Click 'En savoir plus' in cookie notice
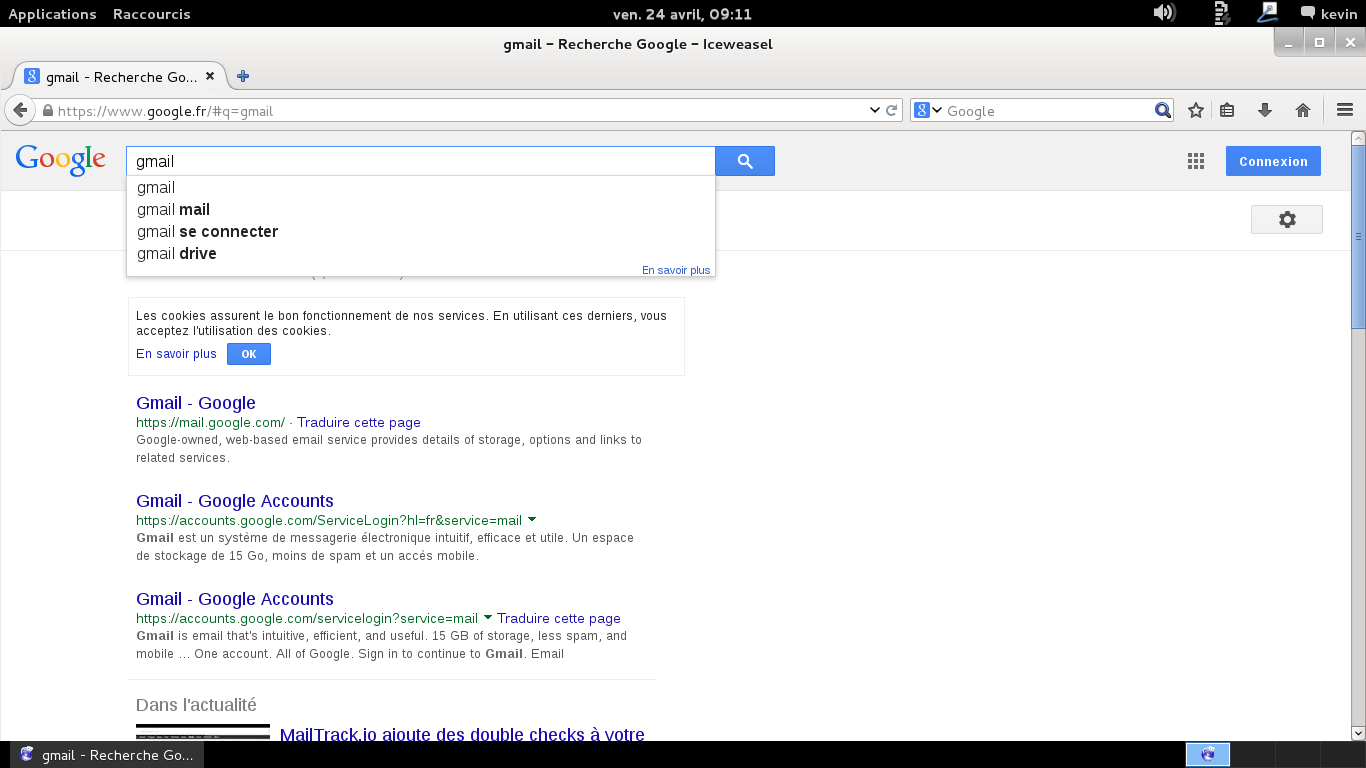 (176, 354)
